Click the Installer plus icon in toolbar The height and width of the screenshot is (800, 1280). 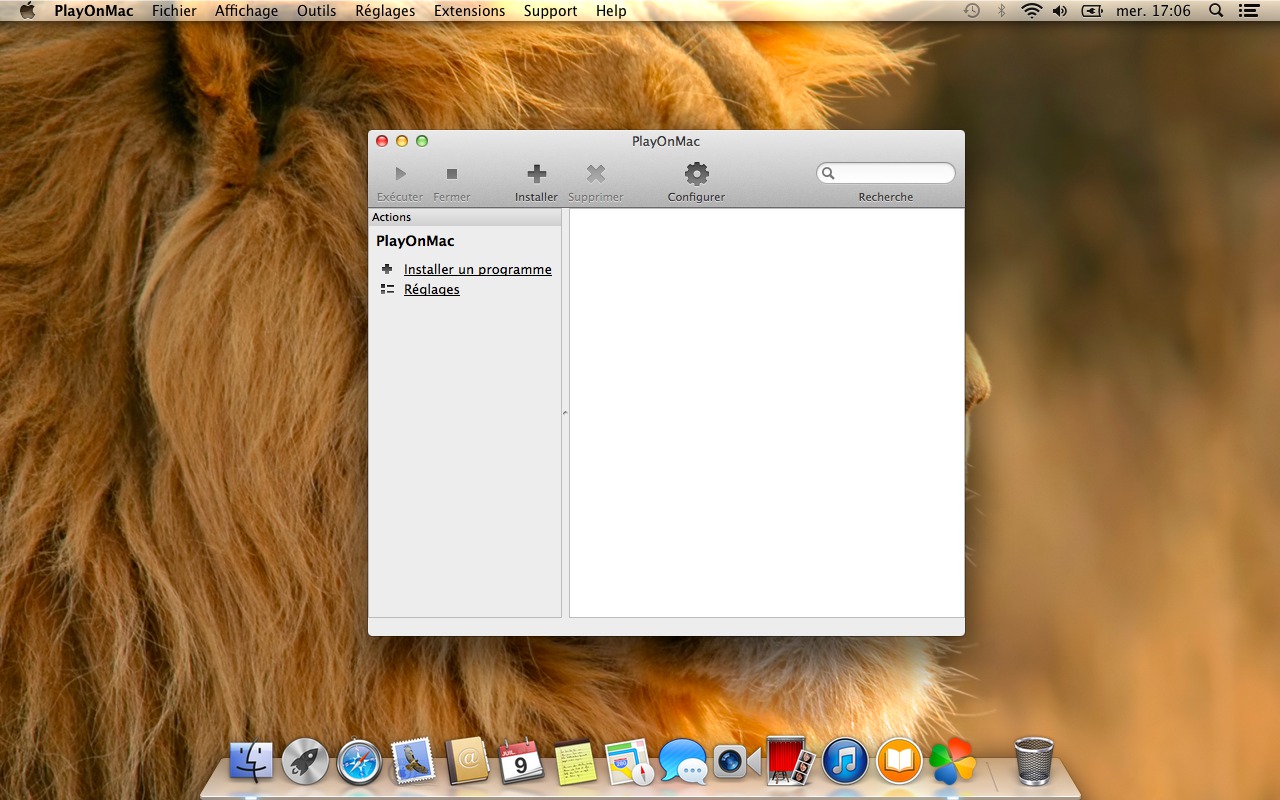point(536,174)
